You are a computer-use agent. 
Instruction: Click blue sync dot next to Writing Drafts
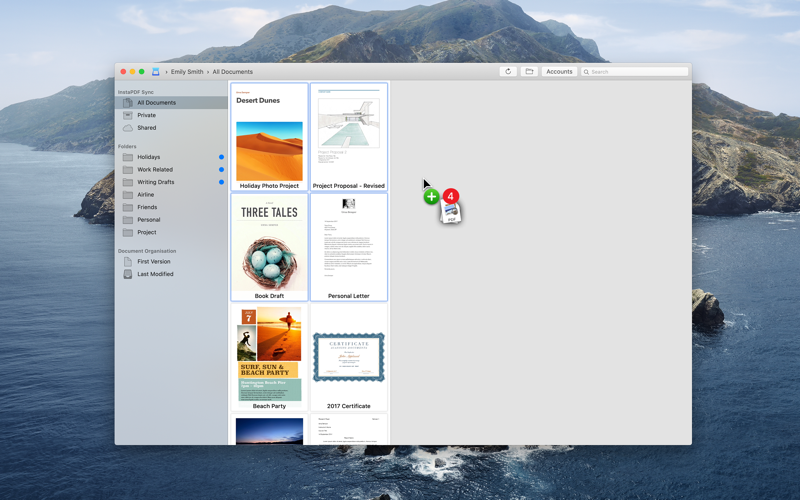click(221, 182)
